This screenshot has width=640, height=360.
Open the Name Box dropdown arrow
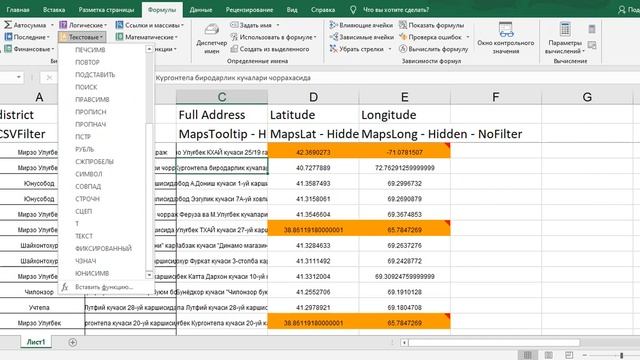tap(19, 77)
